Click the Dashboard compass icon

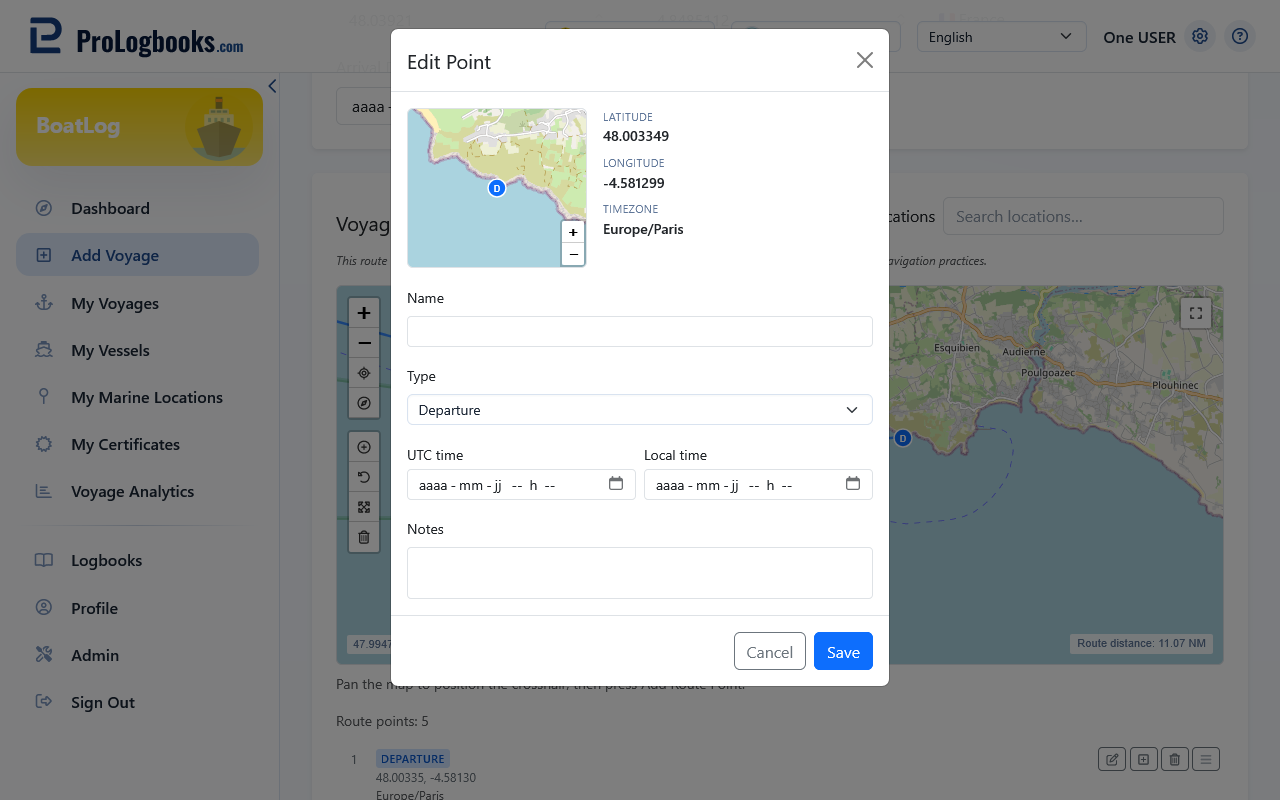(43, 208)
